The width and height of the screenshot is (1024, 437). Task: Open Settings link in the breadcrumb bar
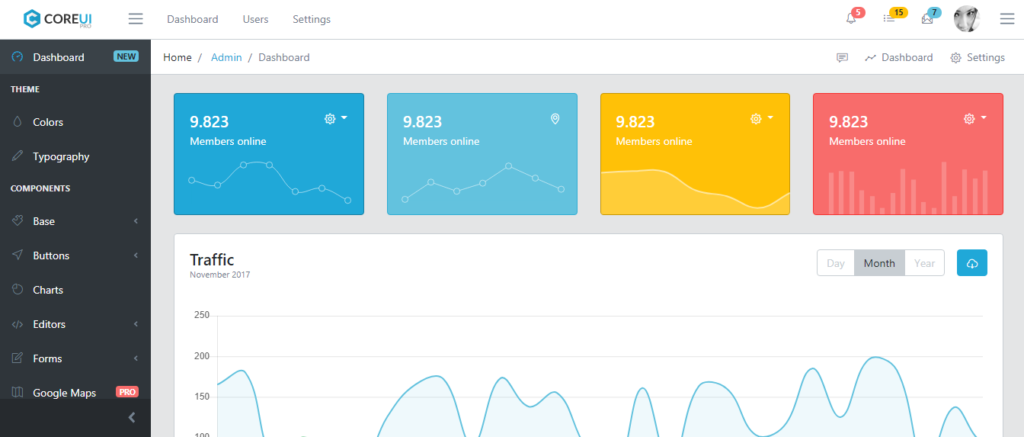pos(978,57)
